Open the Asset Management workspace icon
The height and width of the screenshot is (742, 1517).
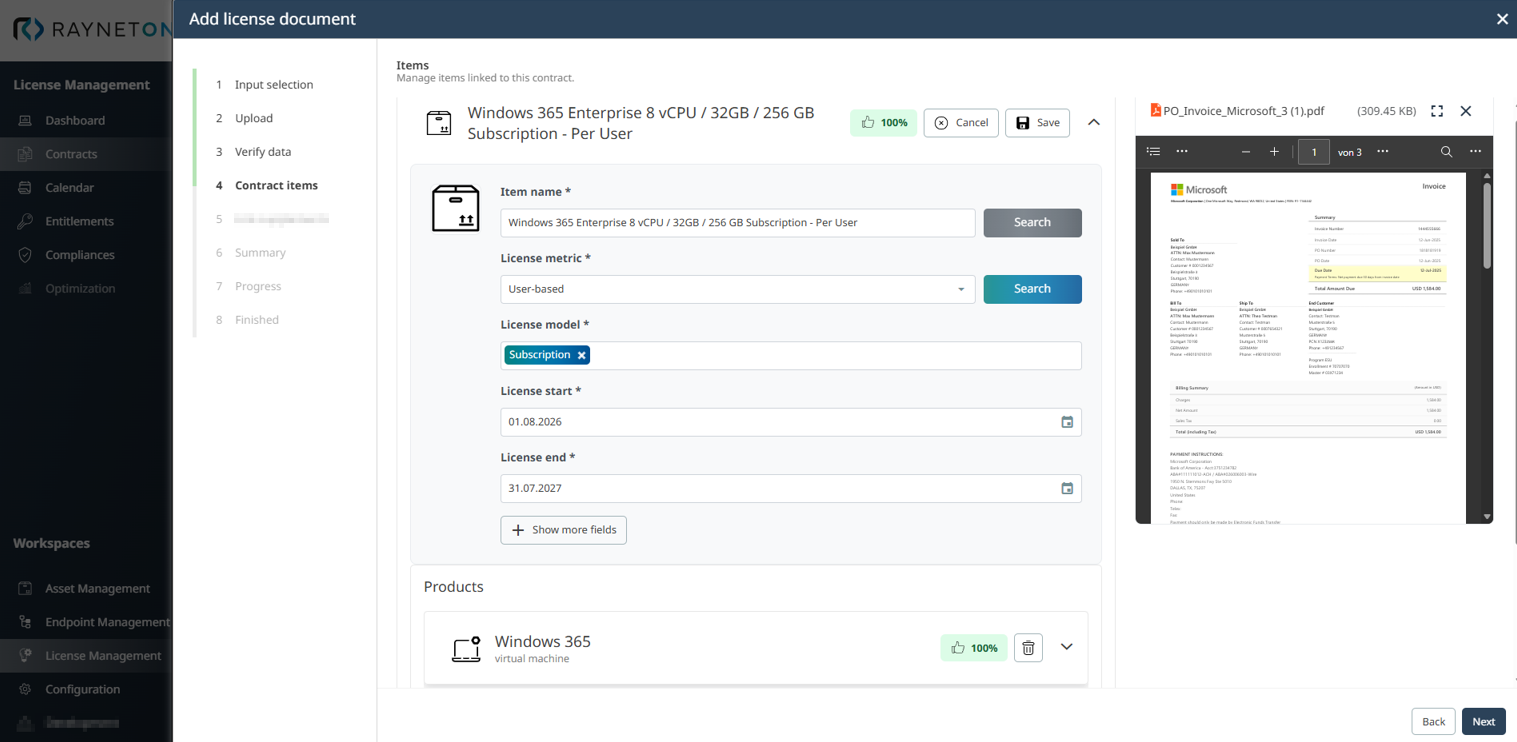coord(25,589)
